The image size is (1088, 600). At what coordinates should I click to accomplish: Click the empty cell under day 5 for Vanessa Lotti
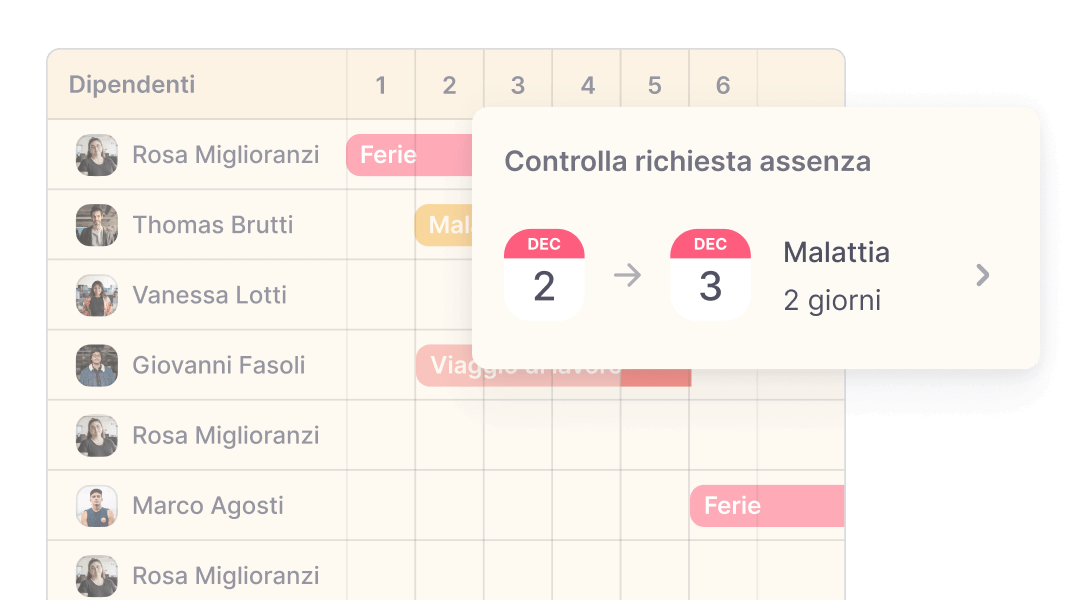(655, 295)
